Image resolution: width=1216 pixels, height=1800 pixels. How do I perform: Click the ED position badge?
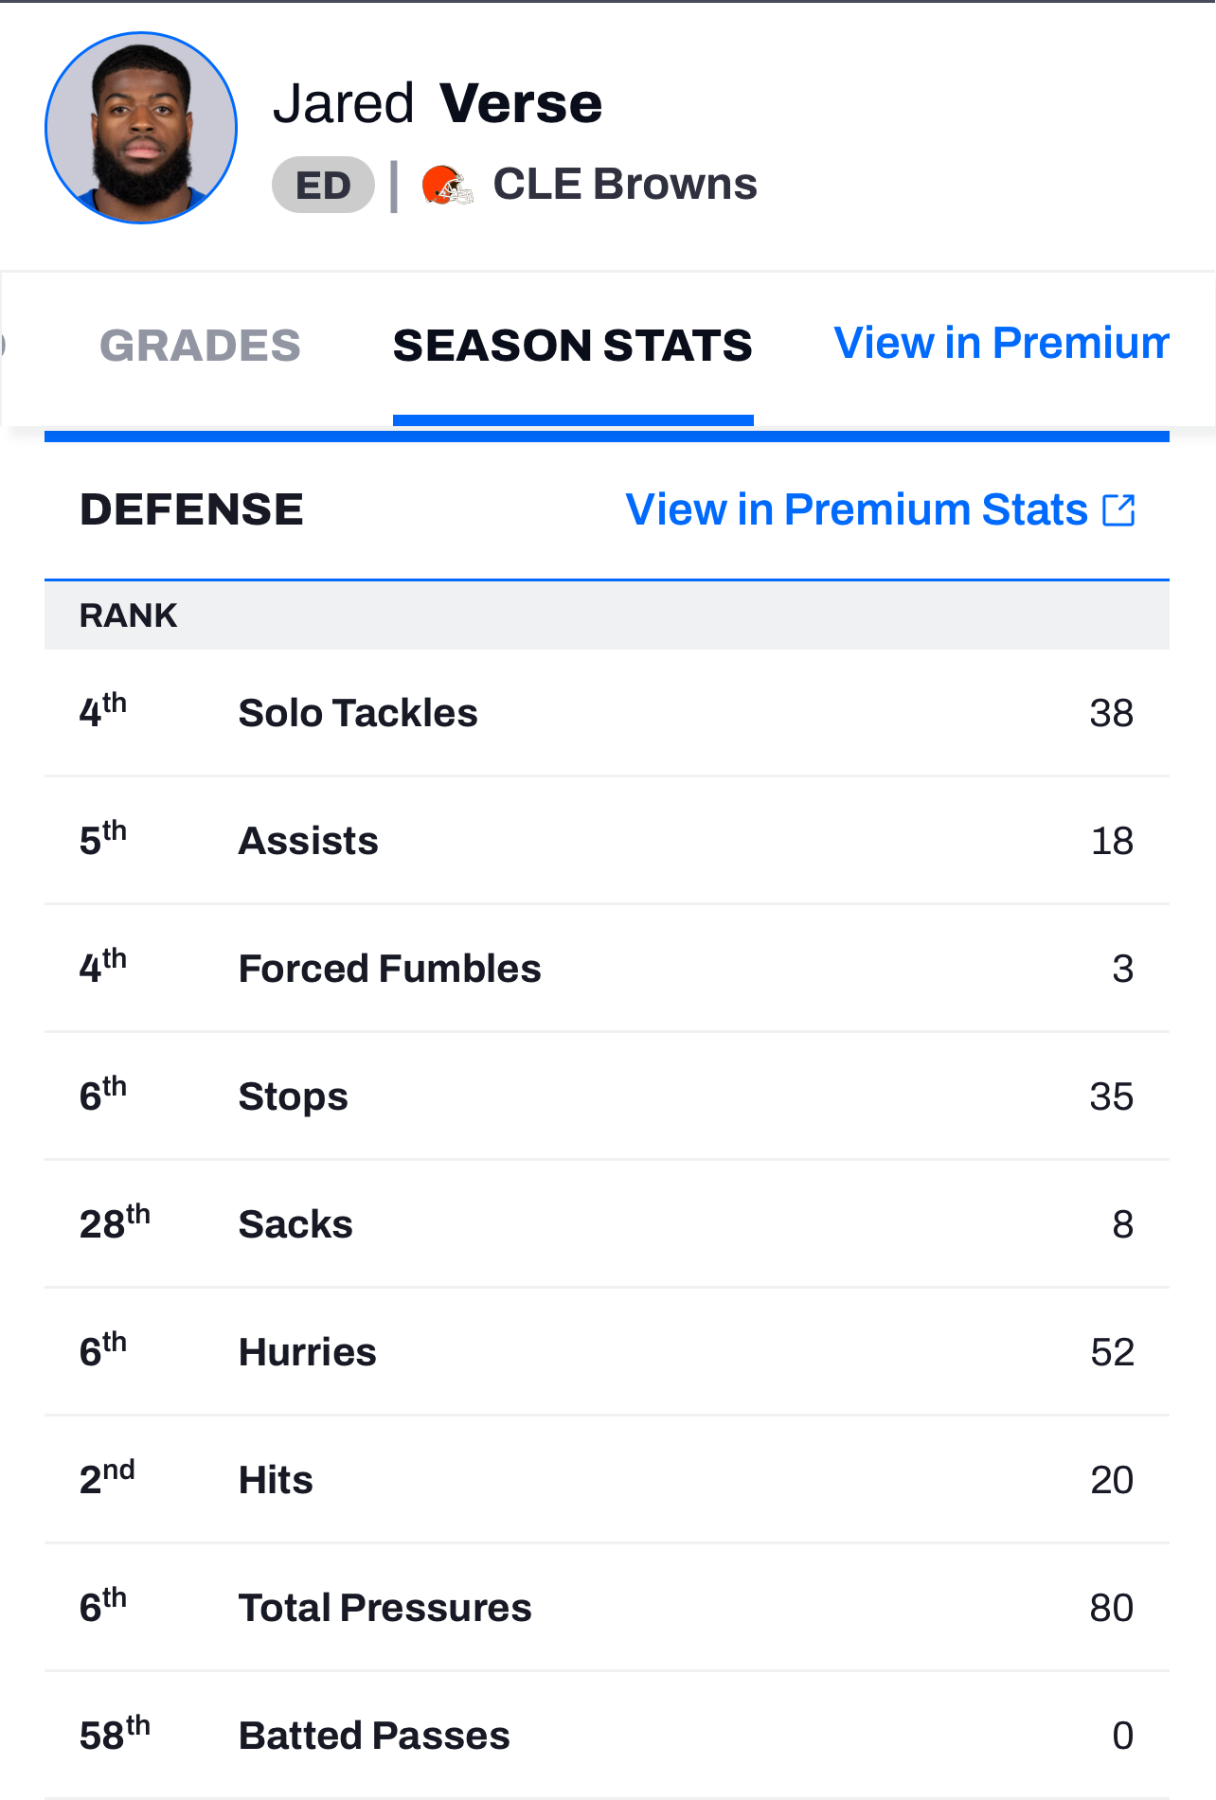point(323,185)
